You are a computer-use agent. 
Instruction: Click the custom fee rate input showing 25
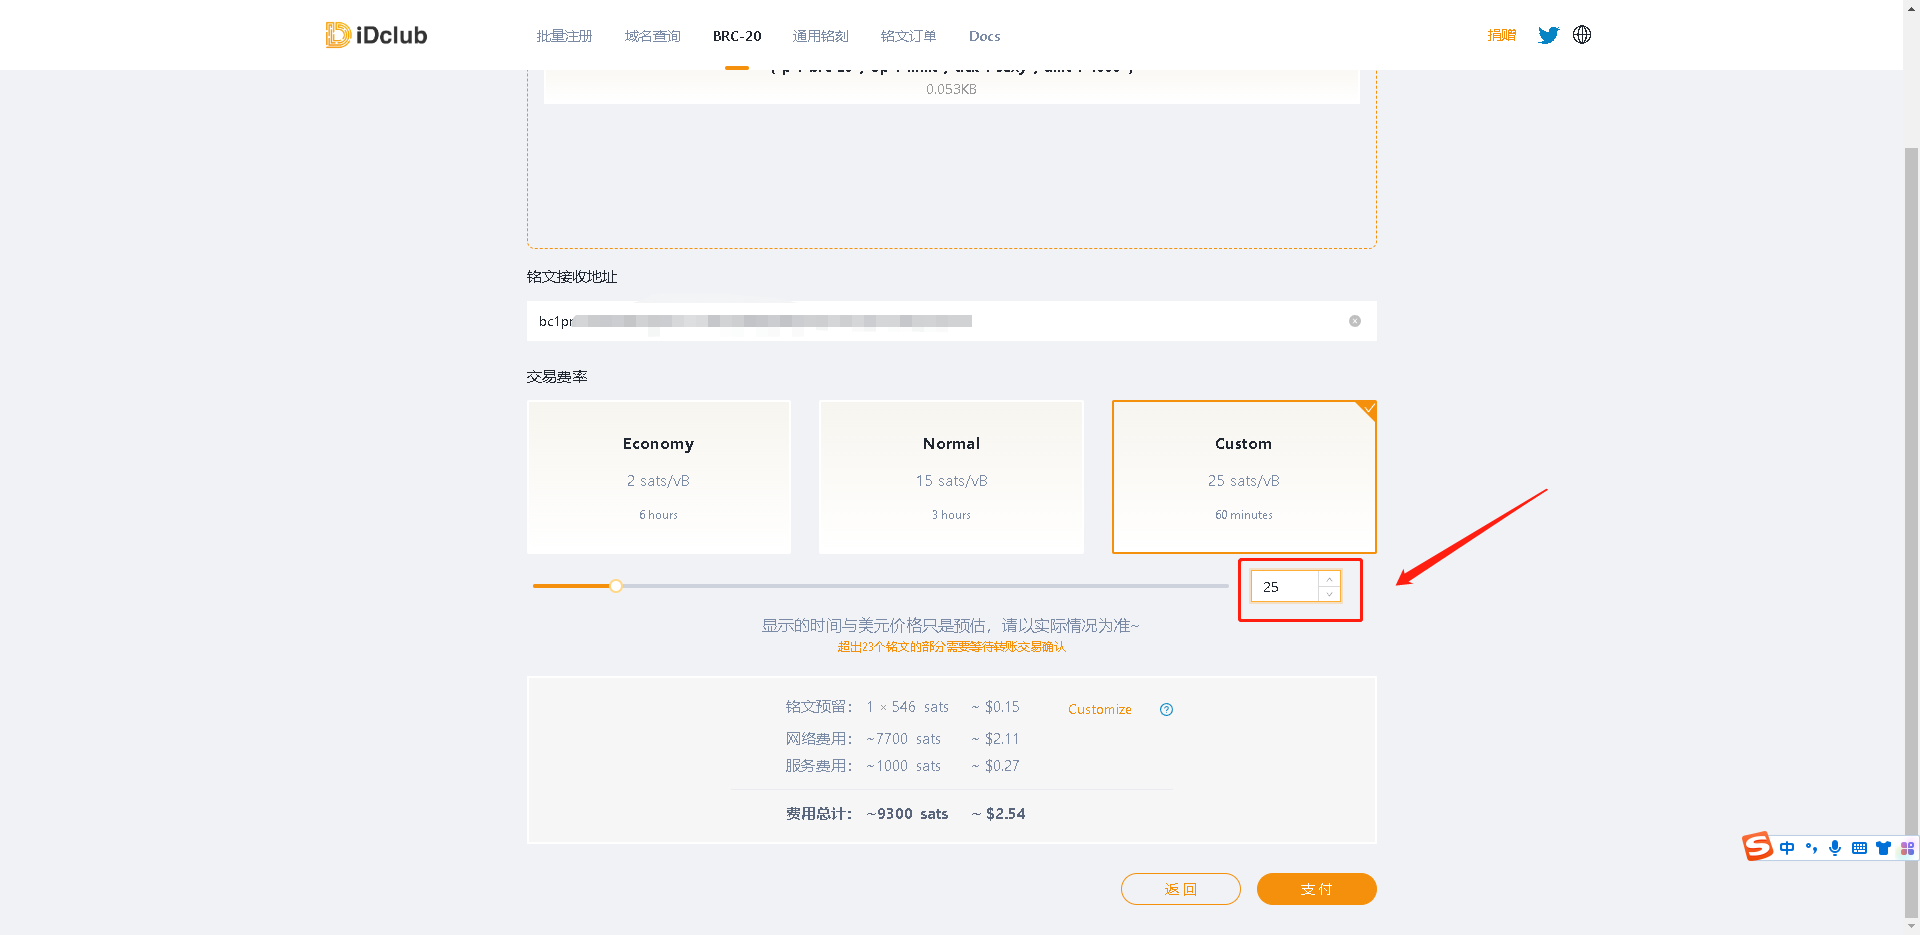pyautogui.click(x=1285, y=587)
